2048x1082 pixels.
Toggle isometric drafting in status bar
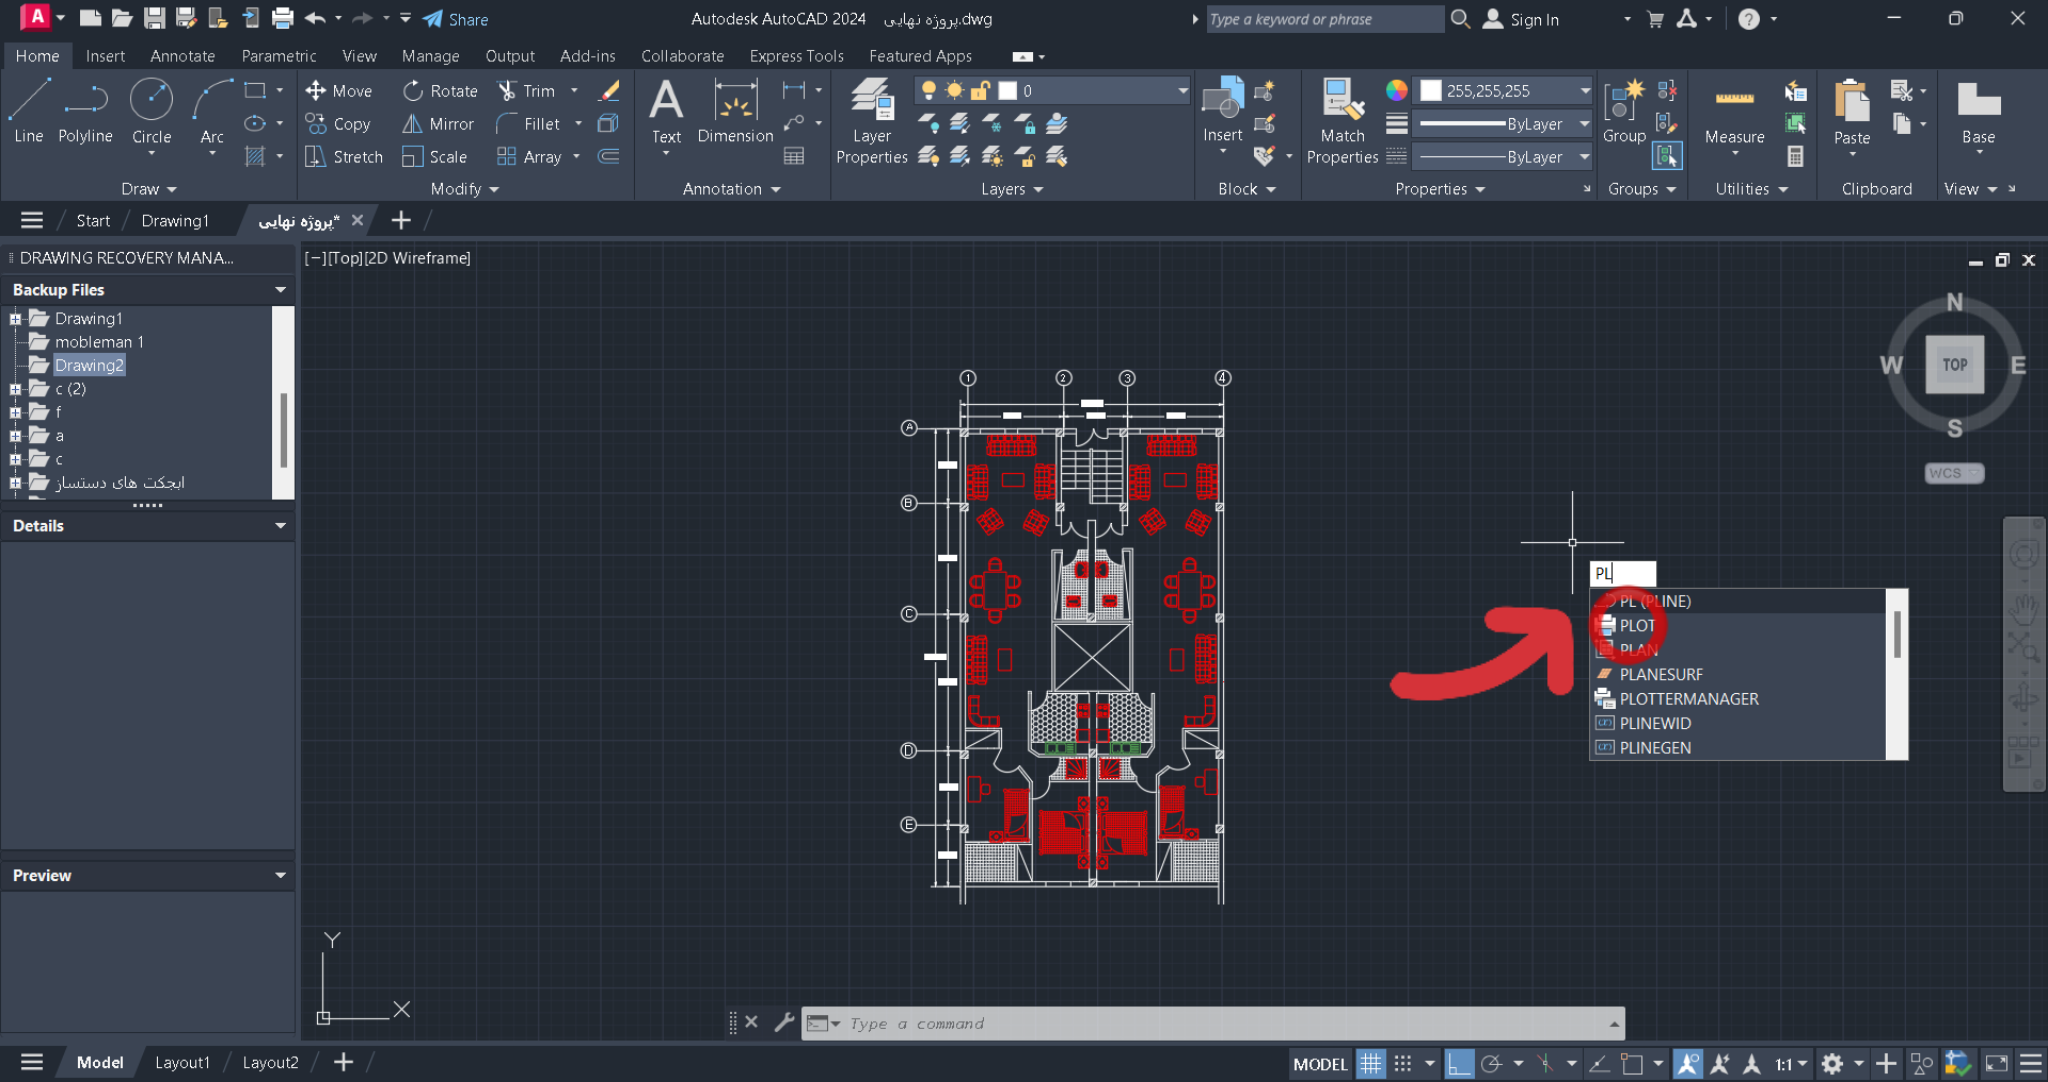pyautogui.click(x=1546, y=1063)
